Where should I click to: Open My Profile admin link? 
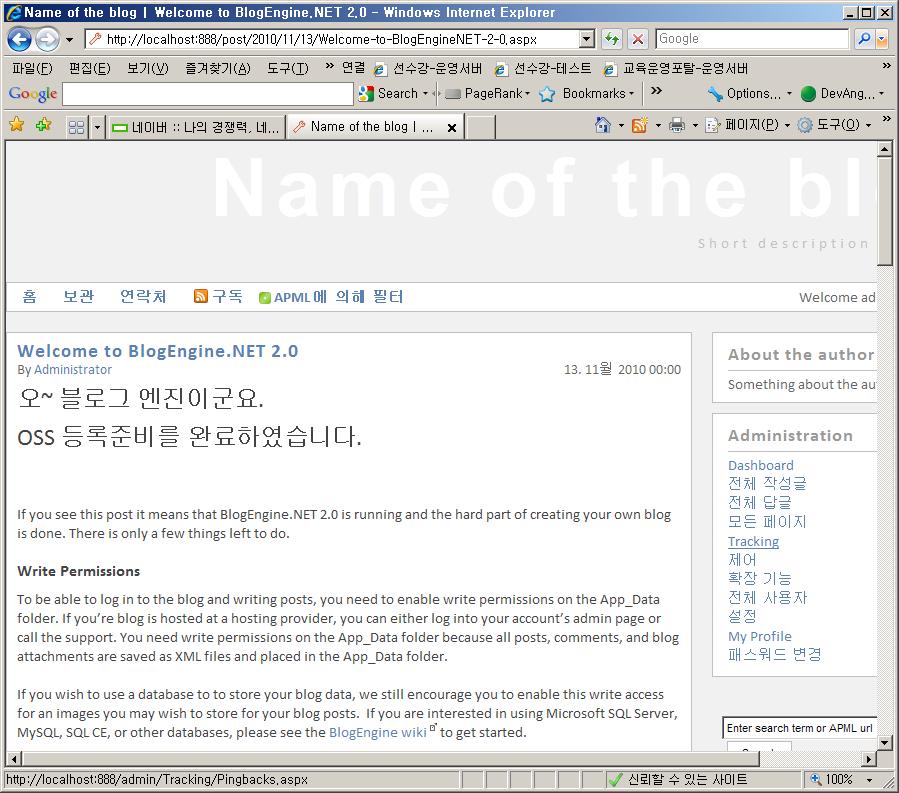[760, 636]
